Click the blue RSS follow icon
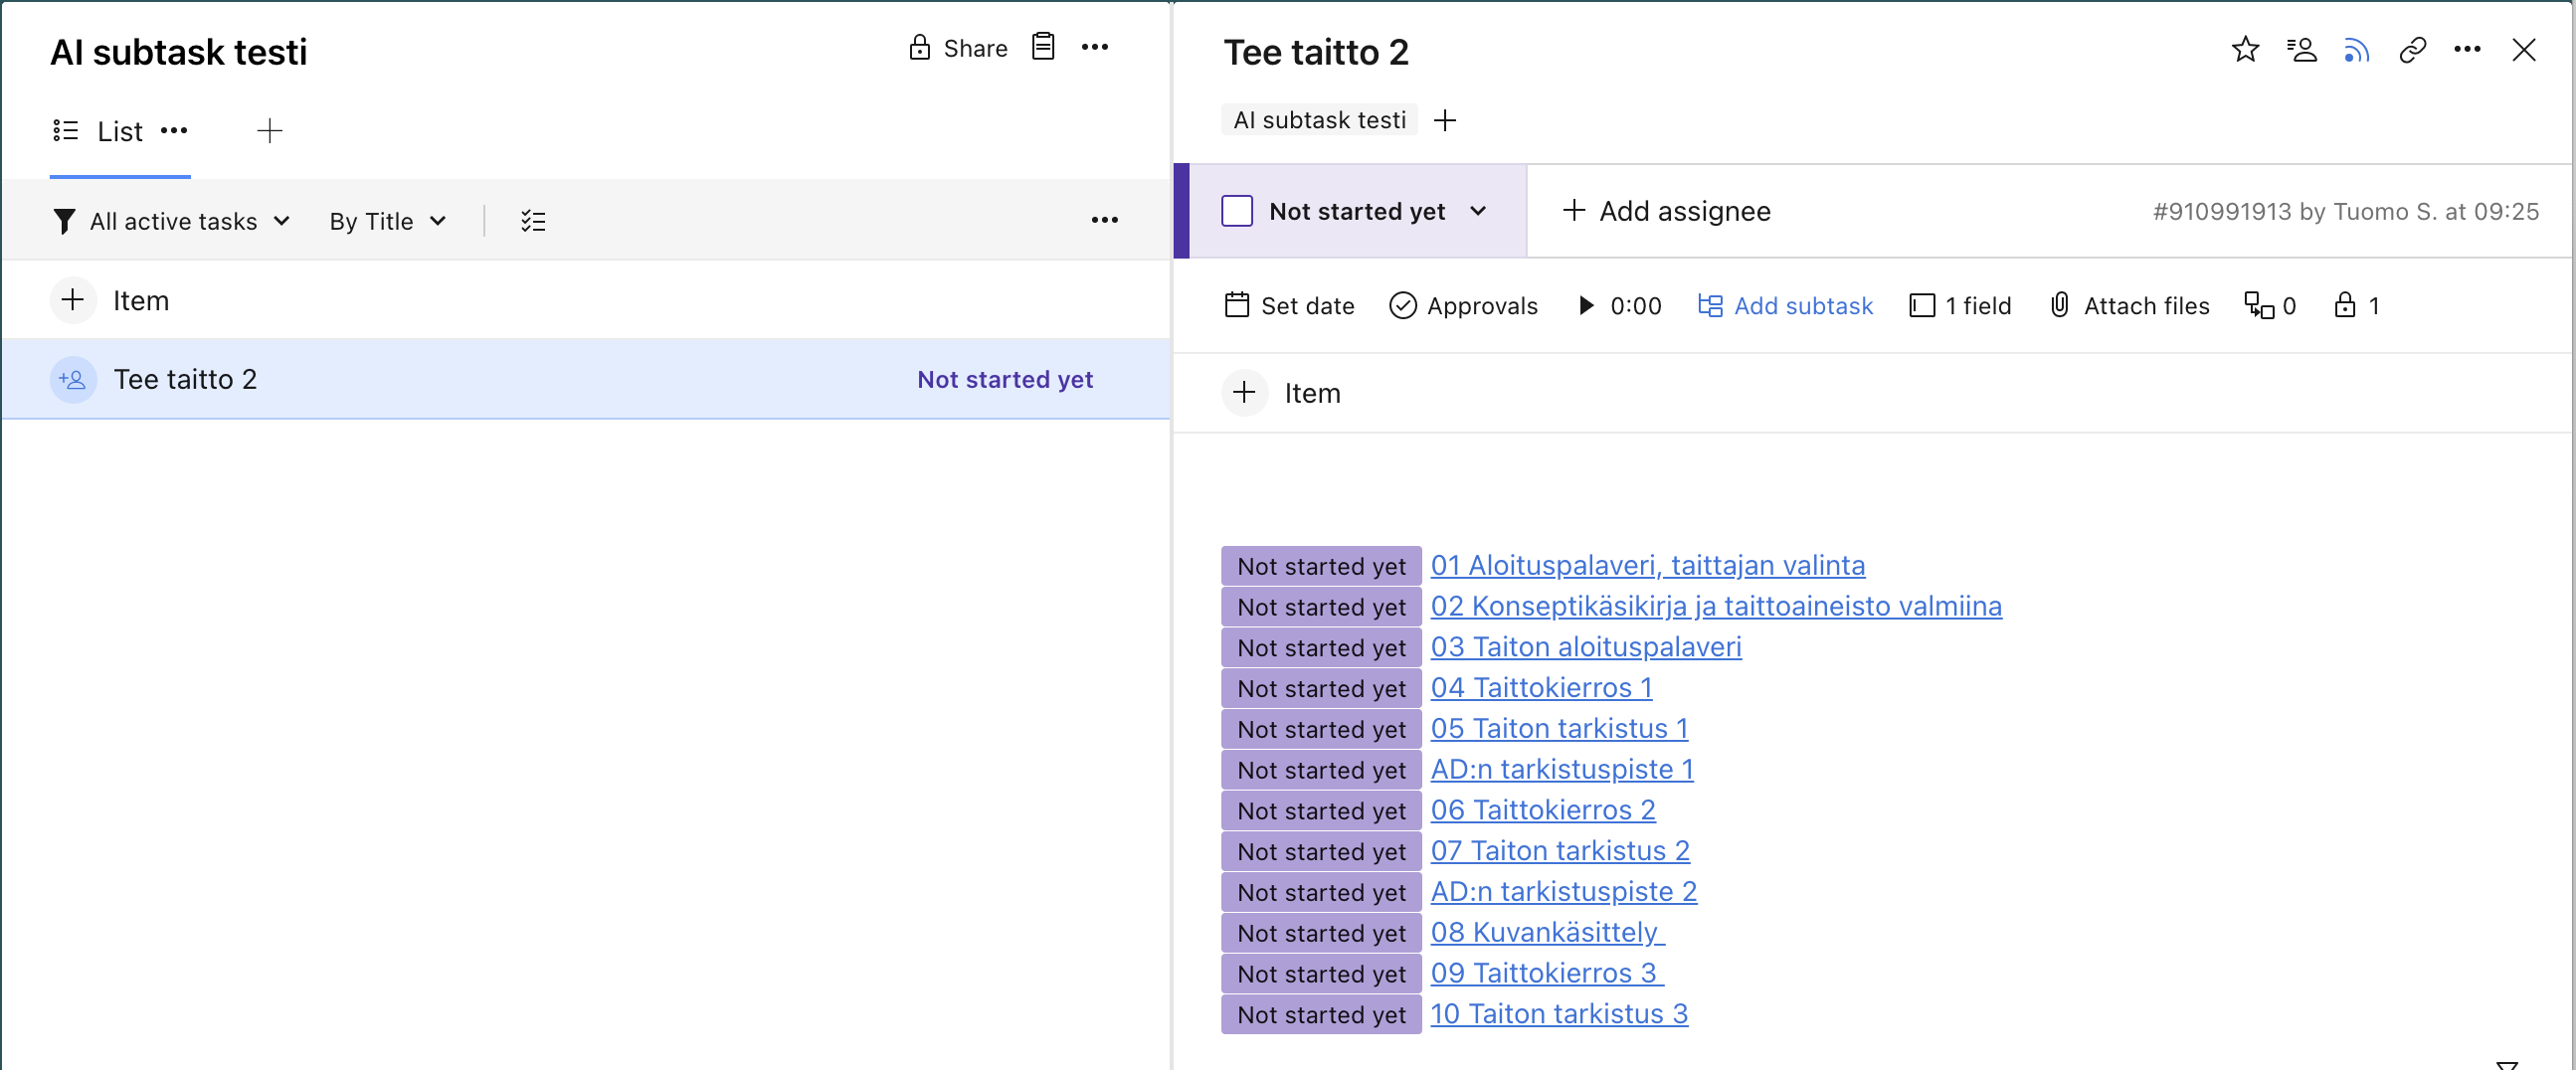Viewport: 2576px width, 1070px height. coord(2356,49)
